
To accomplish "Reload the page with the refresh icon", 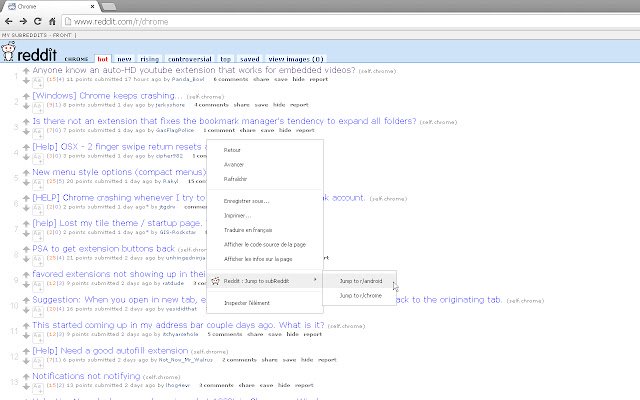I will click(x=38, y=21).
